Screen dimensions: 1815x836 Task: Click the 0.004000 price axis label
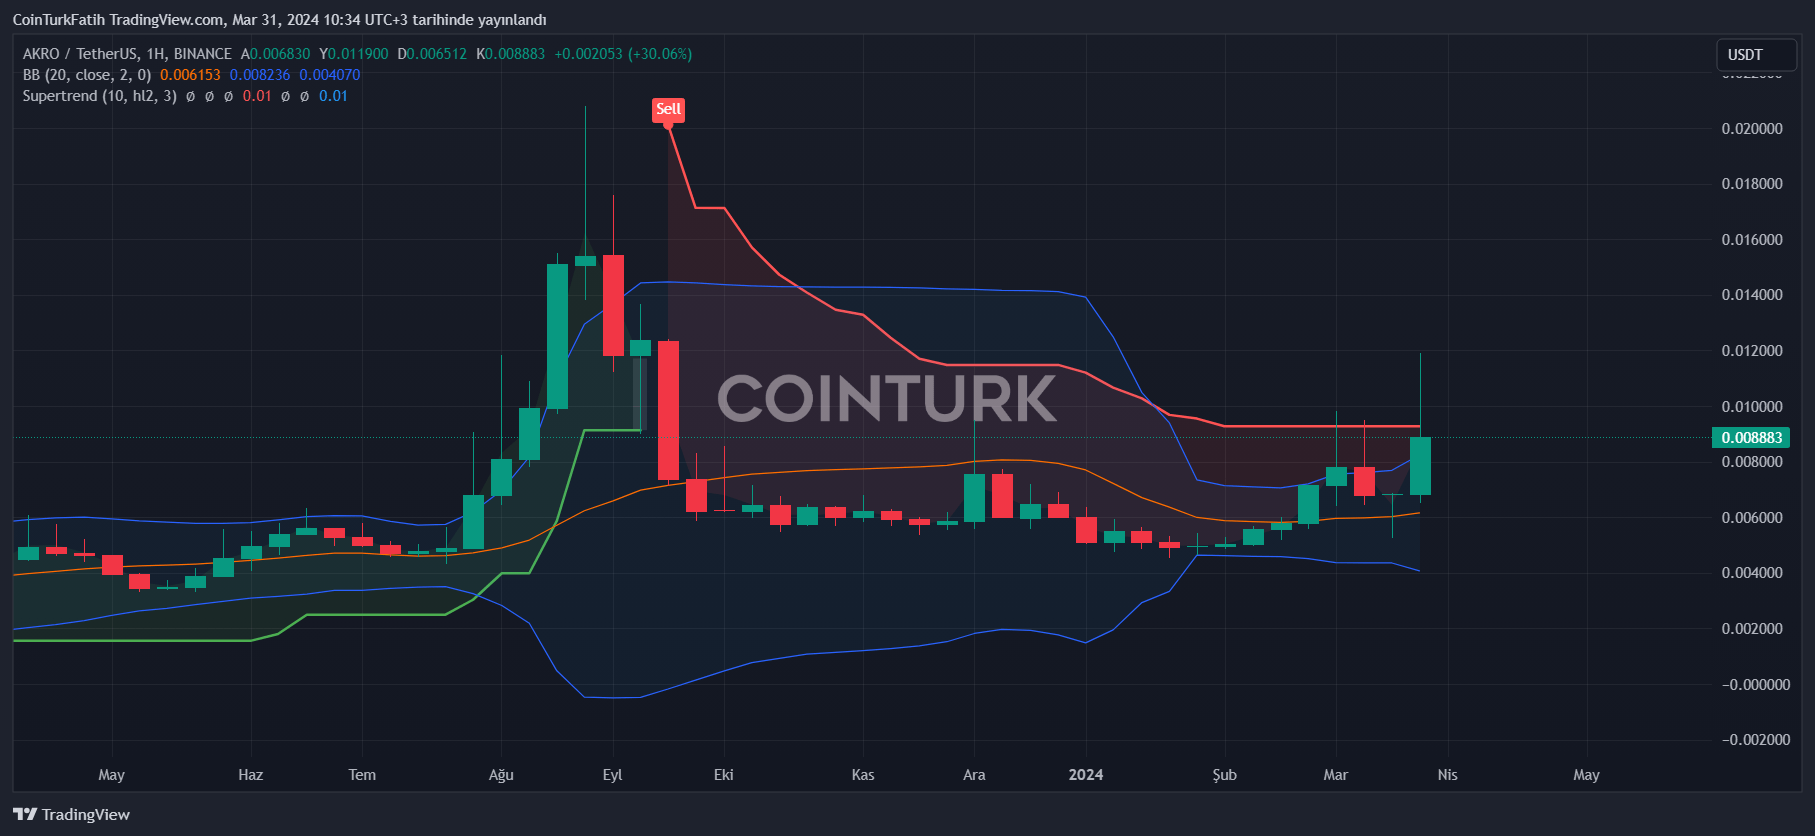click(1751, 573)
